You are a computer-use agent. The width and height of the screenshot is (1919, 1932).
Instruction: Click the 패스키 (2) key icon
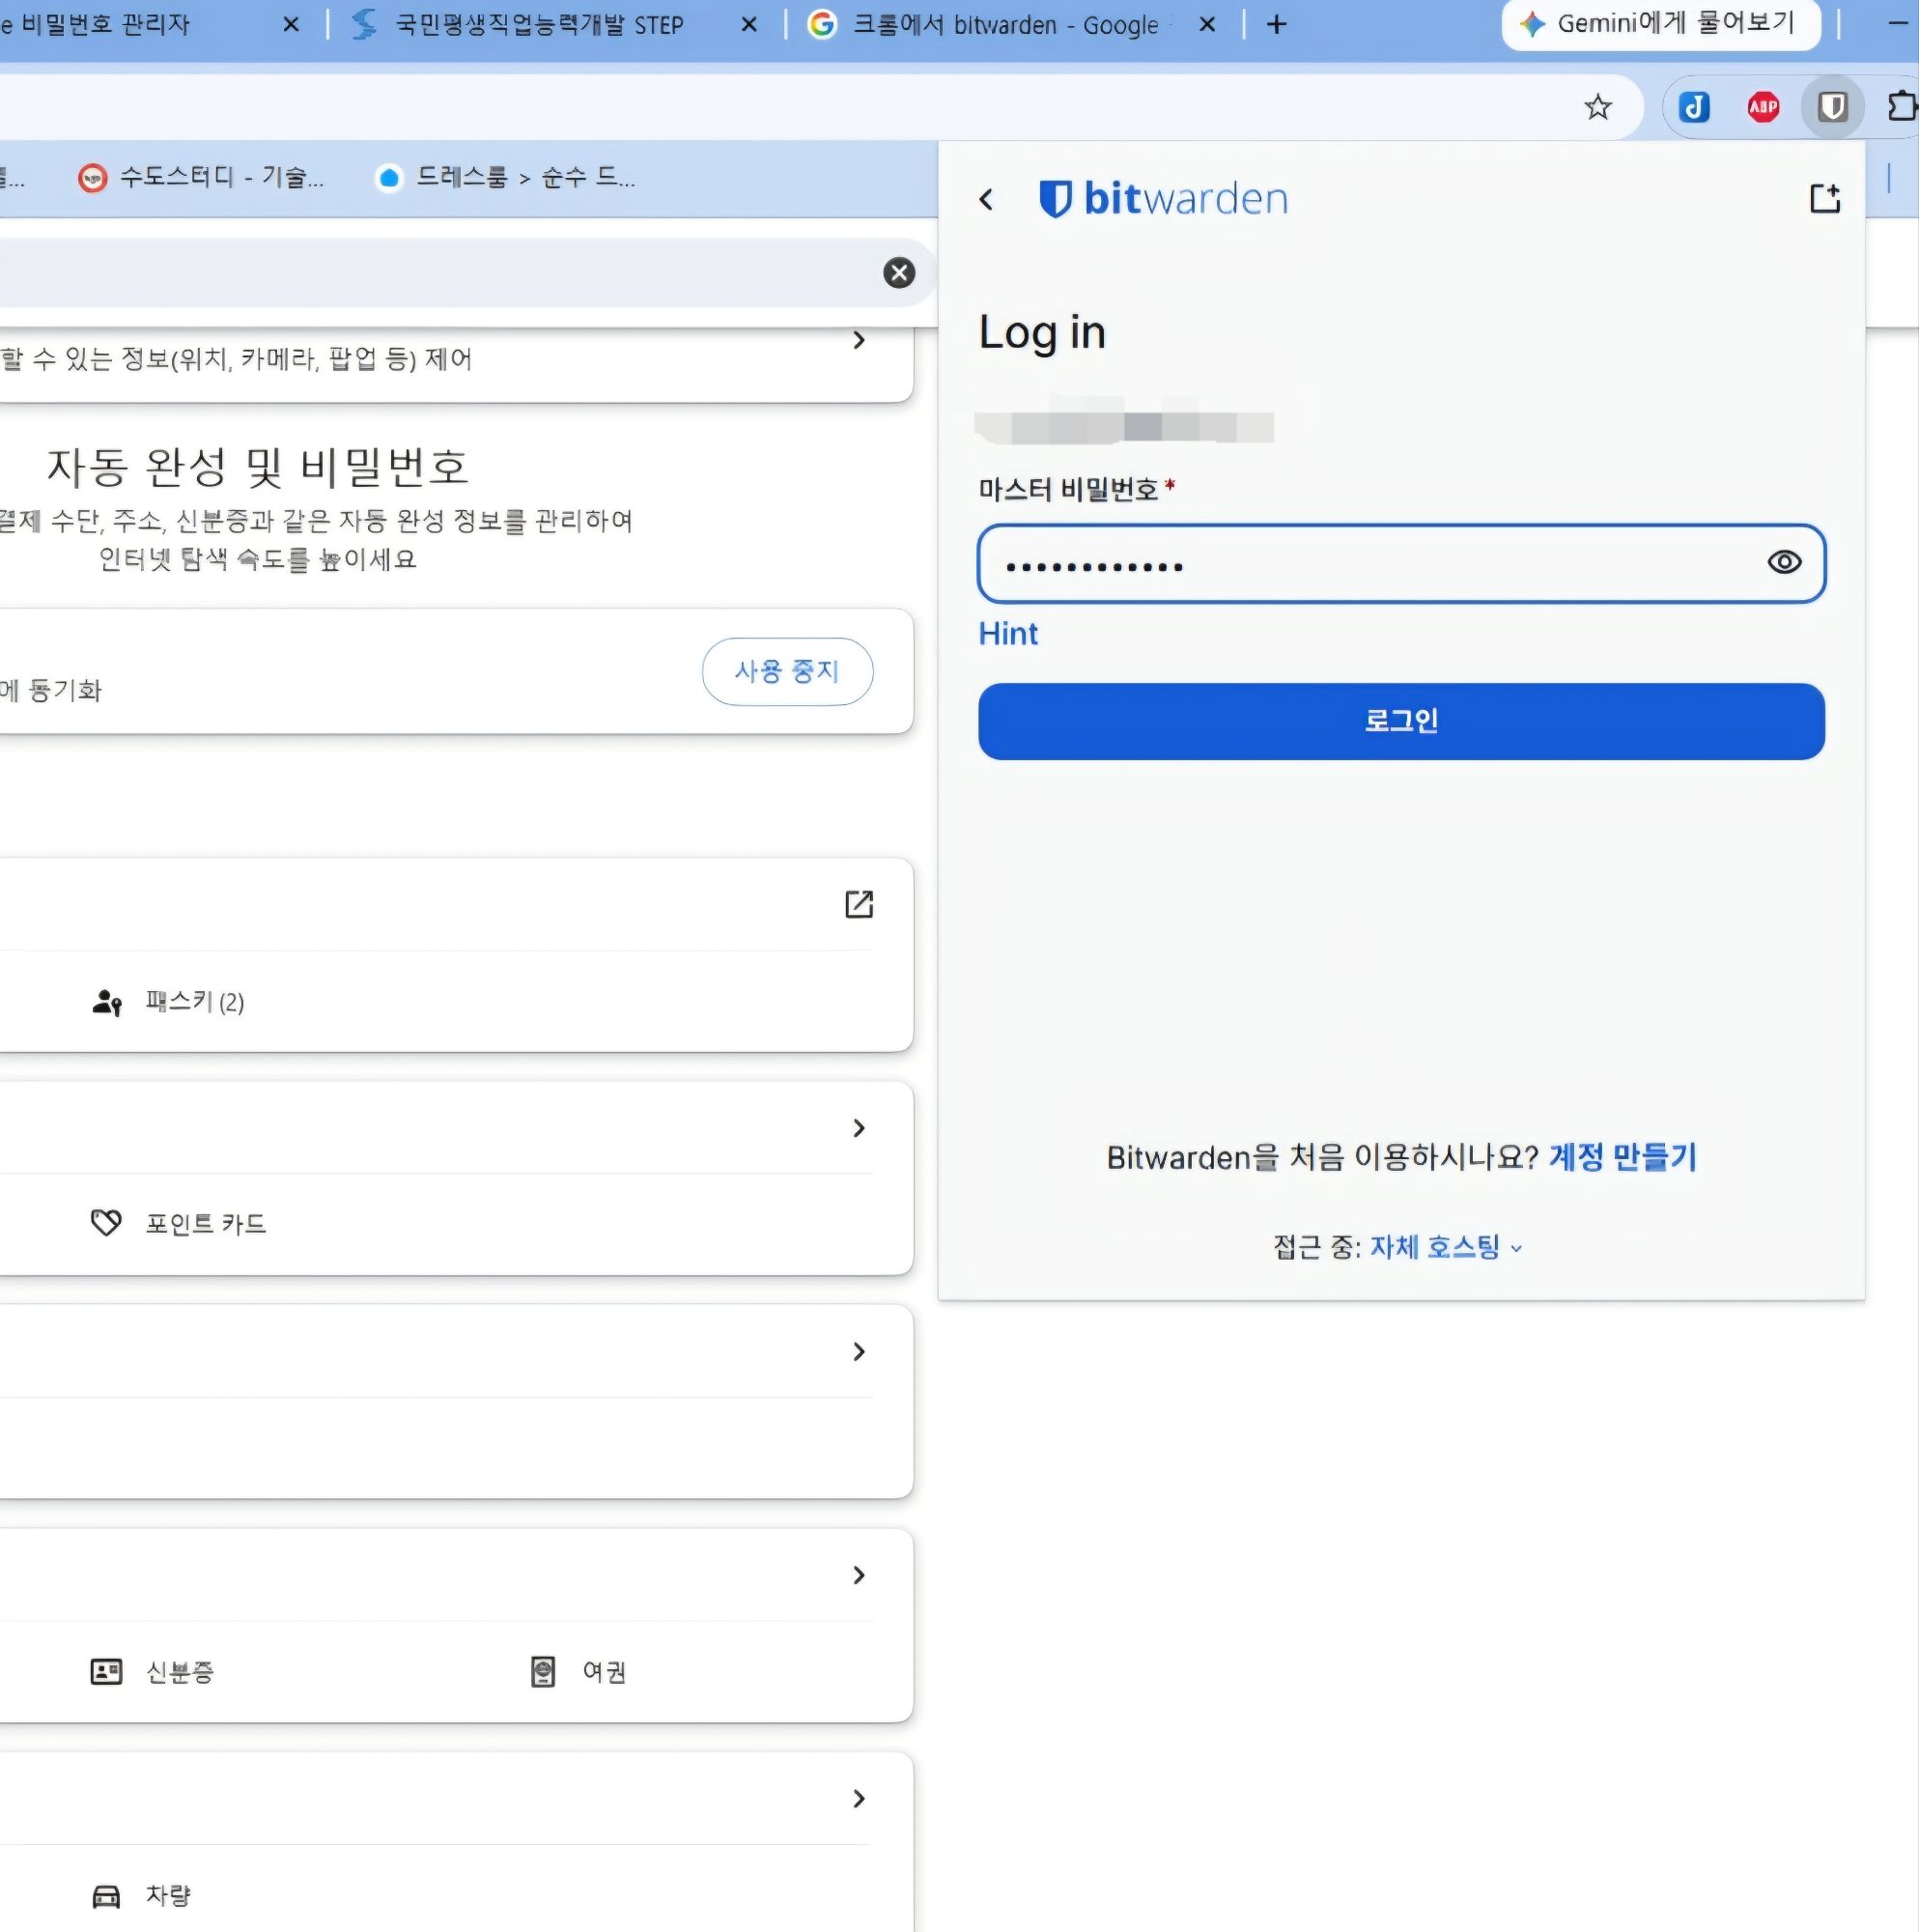(x=106, y=1002)
